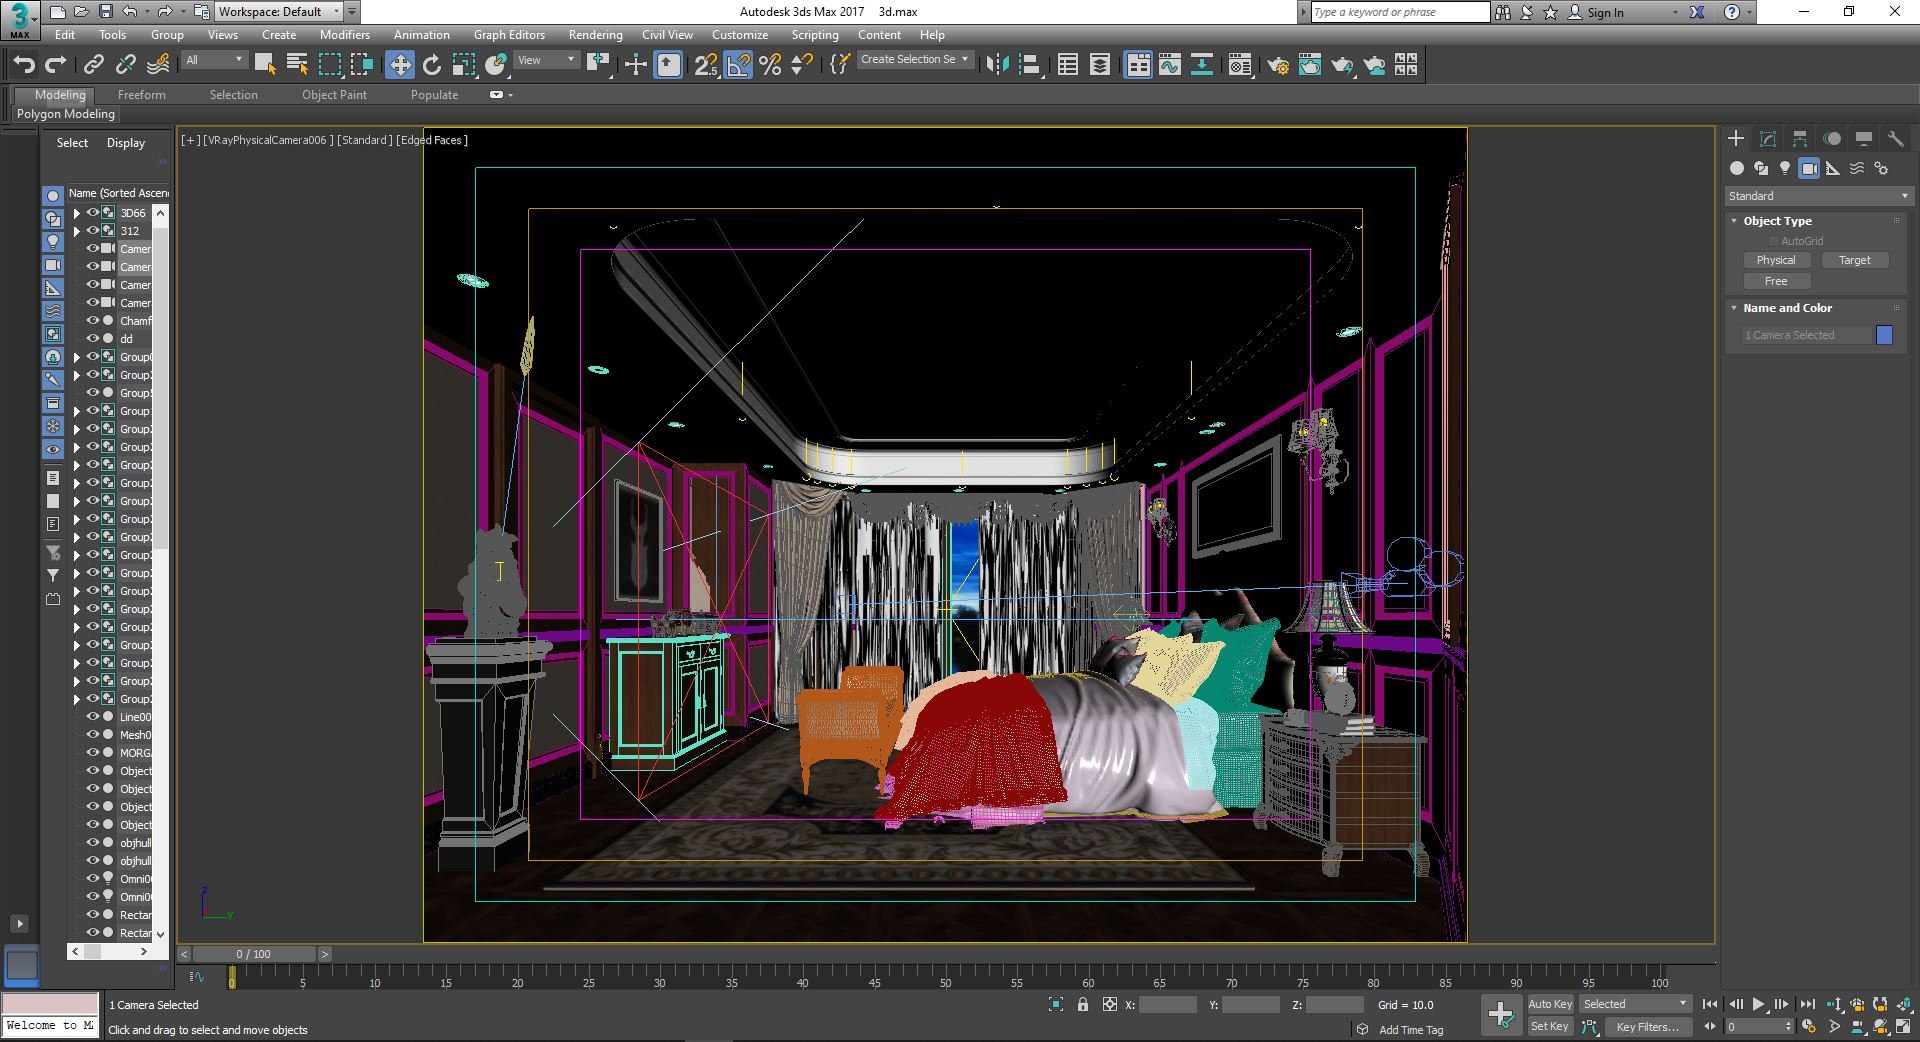Expand the 312 group tree item
This screenshot has height=1042, width=1920.
(76, 231)
